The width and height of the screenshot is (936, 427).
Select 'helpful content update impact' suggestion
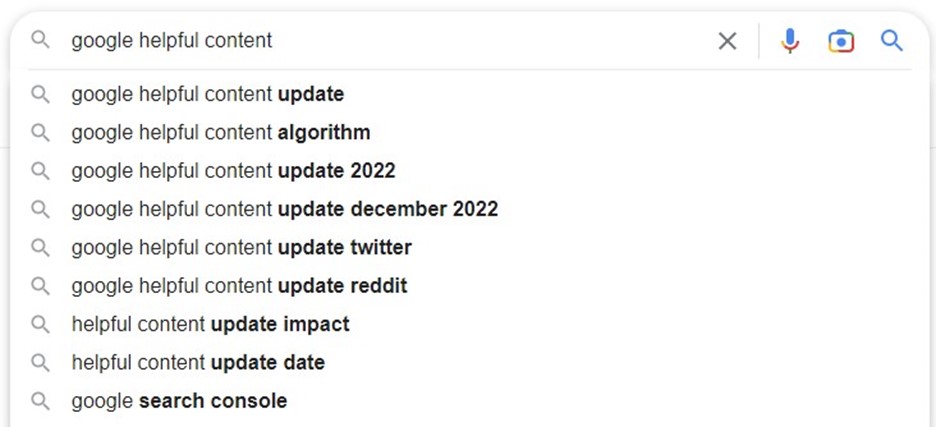[x=470, y=324]
